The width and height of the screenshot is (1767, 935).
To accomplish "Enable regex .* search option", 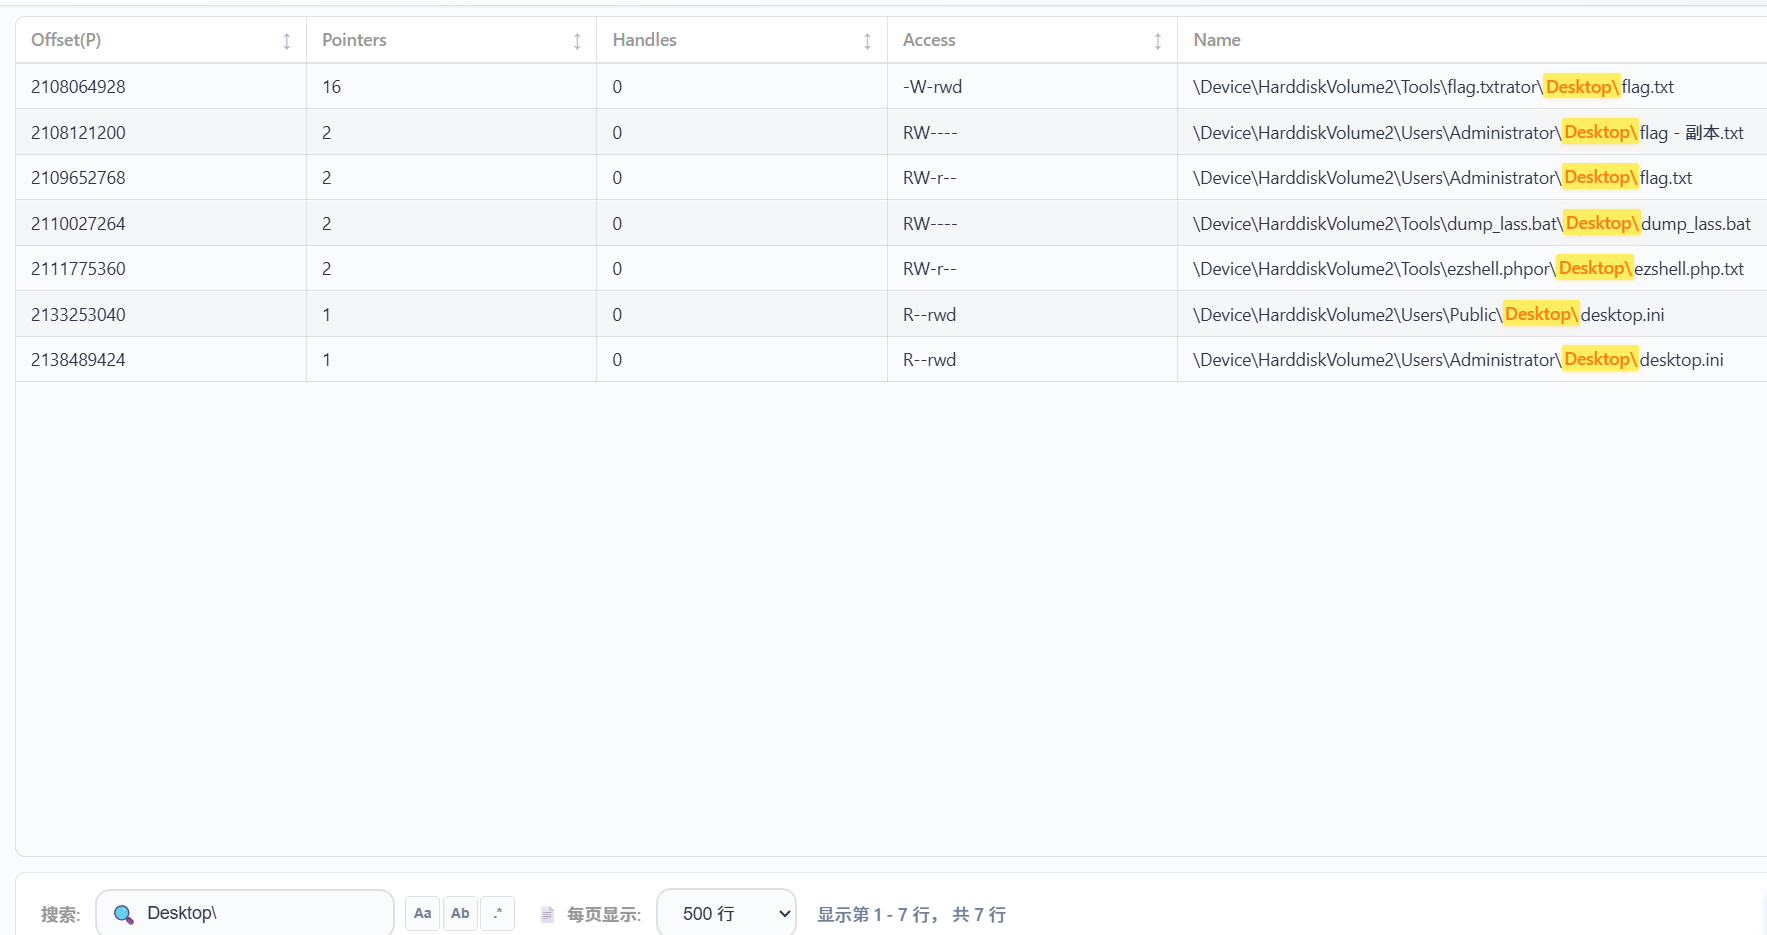I will tap(497, 913).
